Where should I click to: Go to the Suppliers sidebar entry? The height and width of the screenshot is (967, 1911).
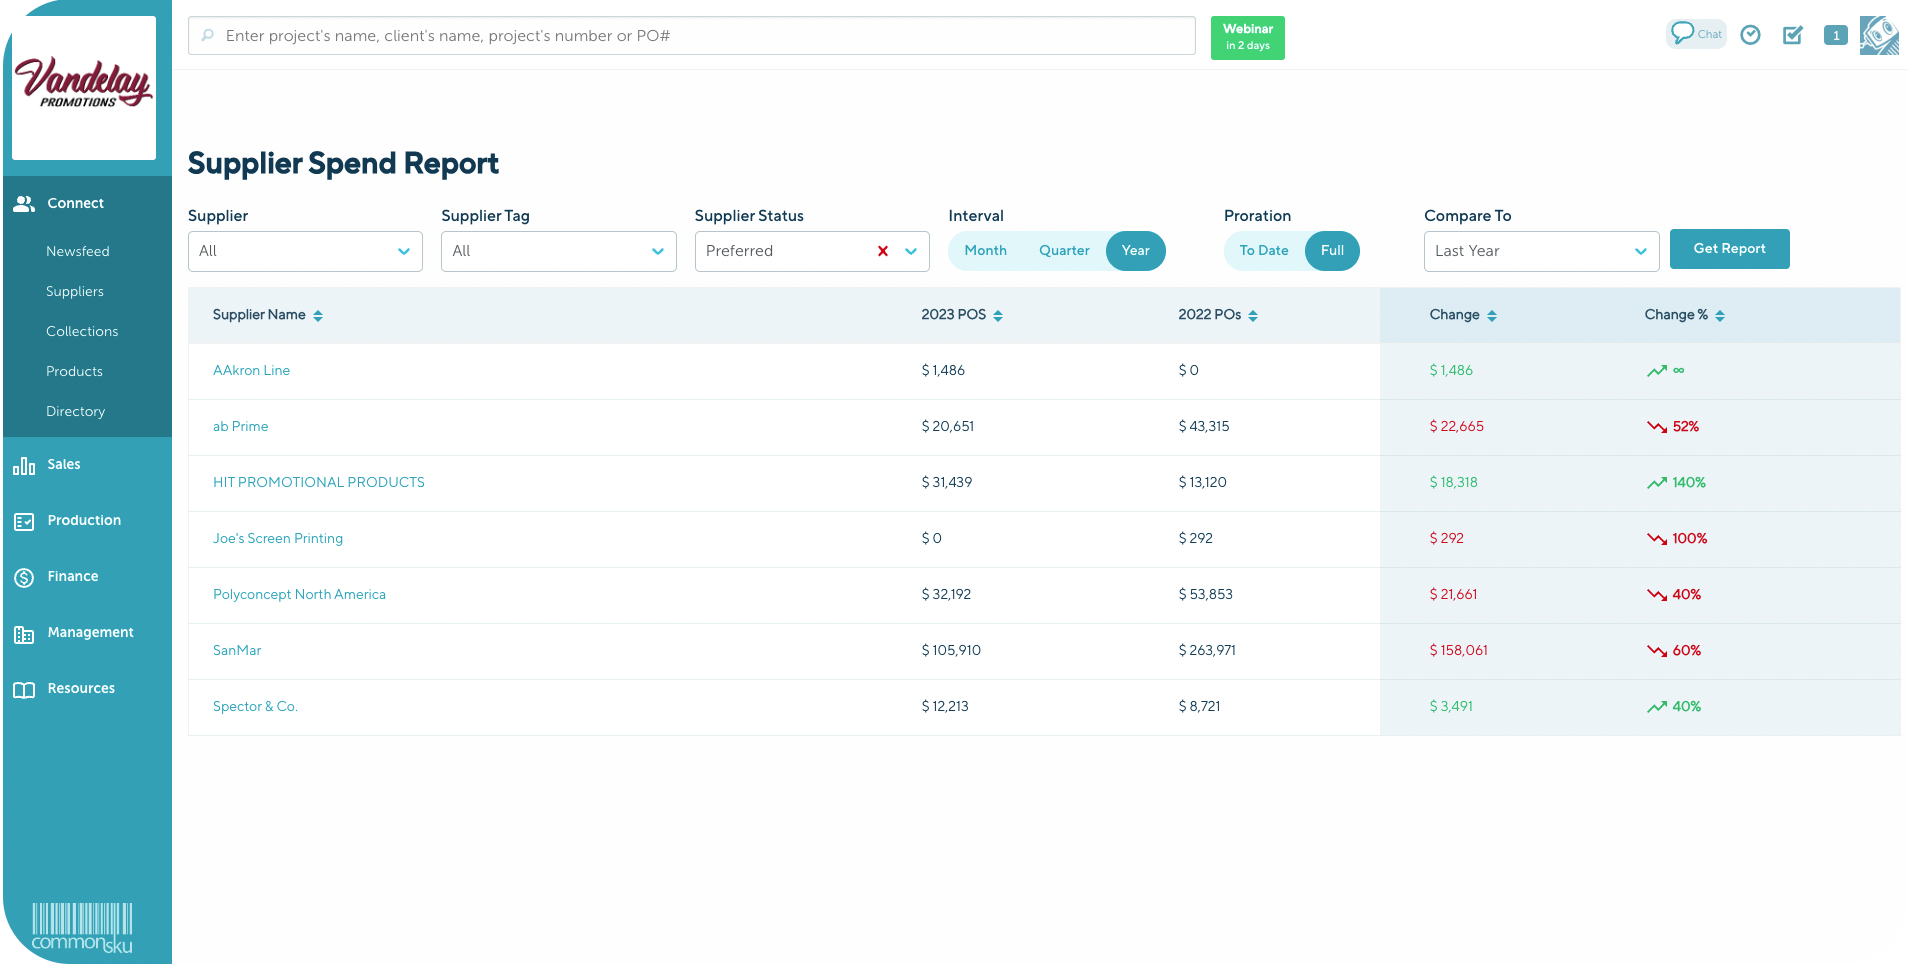(74, 291)
